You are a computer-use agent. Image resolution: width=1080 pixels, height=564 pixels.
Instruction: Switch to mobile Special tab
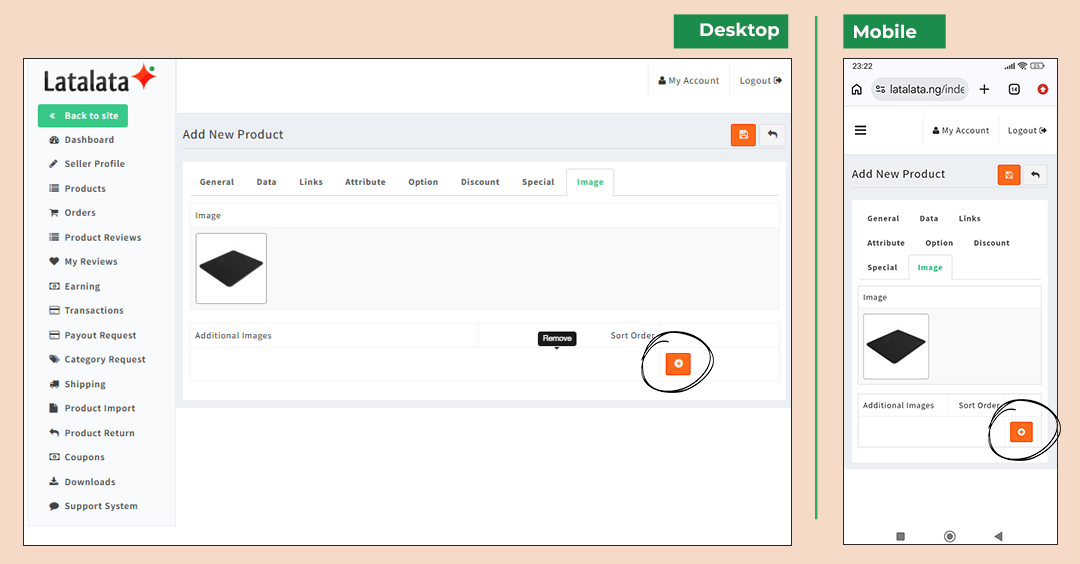point(882,268)
